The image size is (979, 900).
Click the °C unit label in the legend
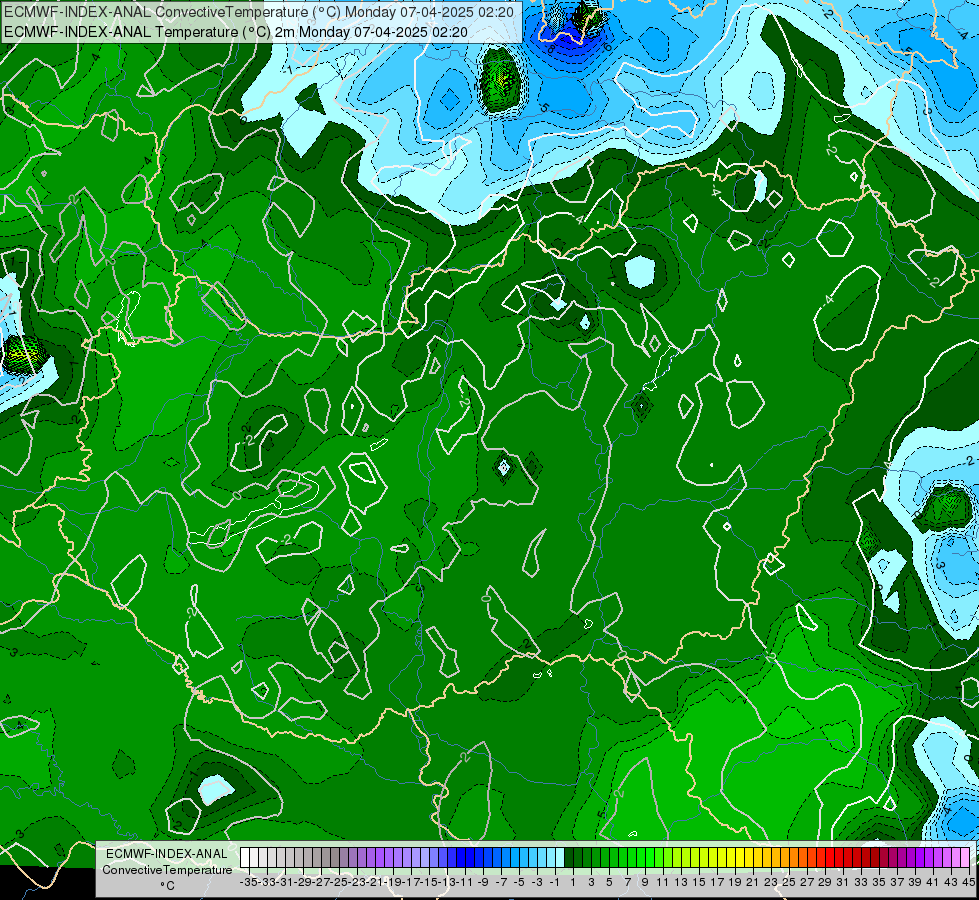point(167,885)
